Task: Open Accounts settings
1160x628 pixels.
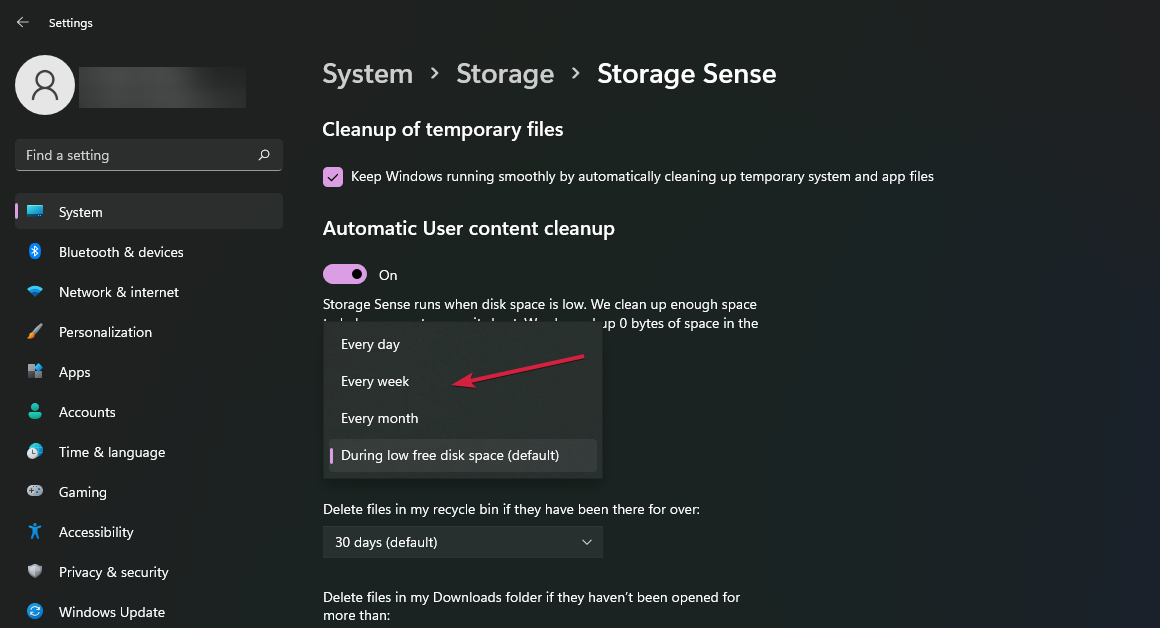Action: (x=87, y=412)
